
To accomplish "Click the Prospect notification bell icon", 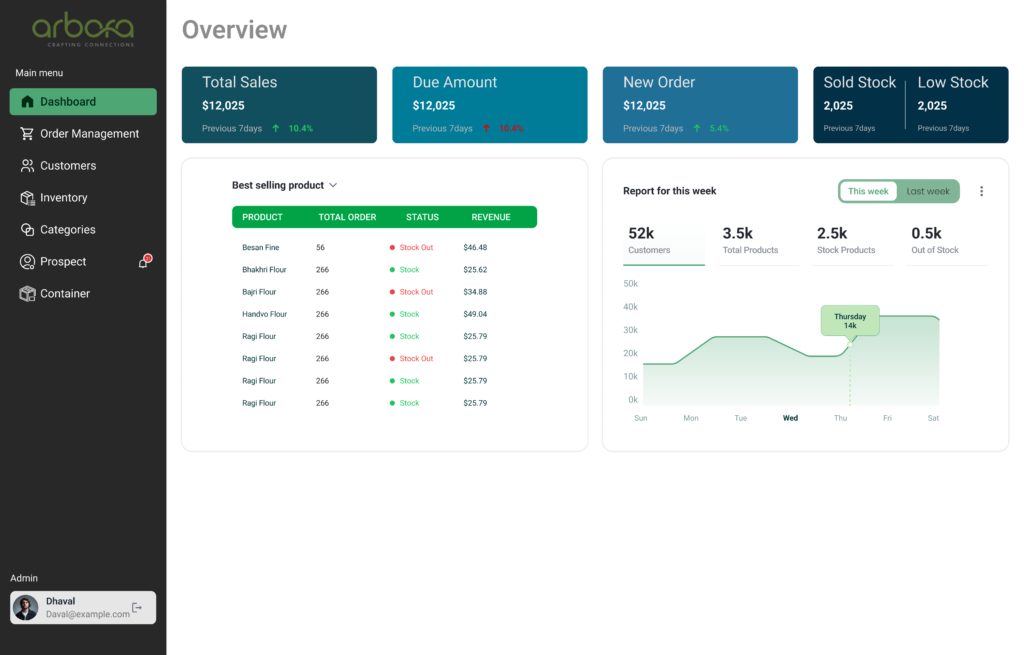I will [143, 262].
